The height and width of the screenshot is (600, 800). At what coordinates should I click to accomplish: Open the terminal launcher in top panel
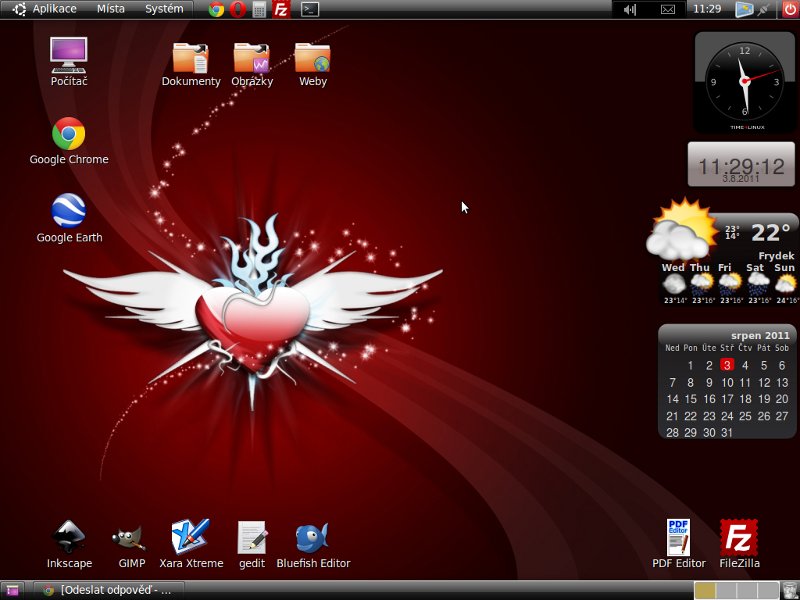point(311,9)
